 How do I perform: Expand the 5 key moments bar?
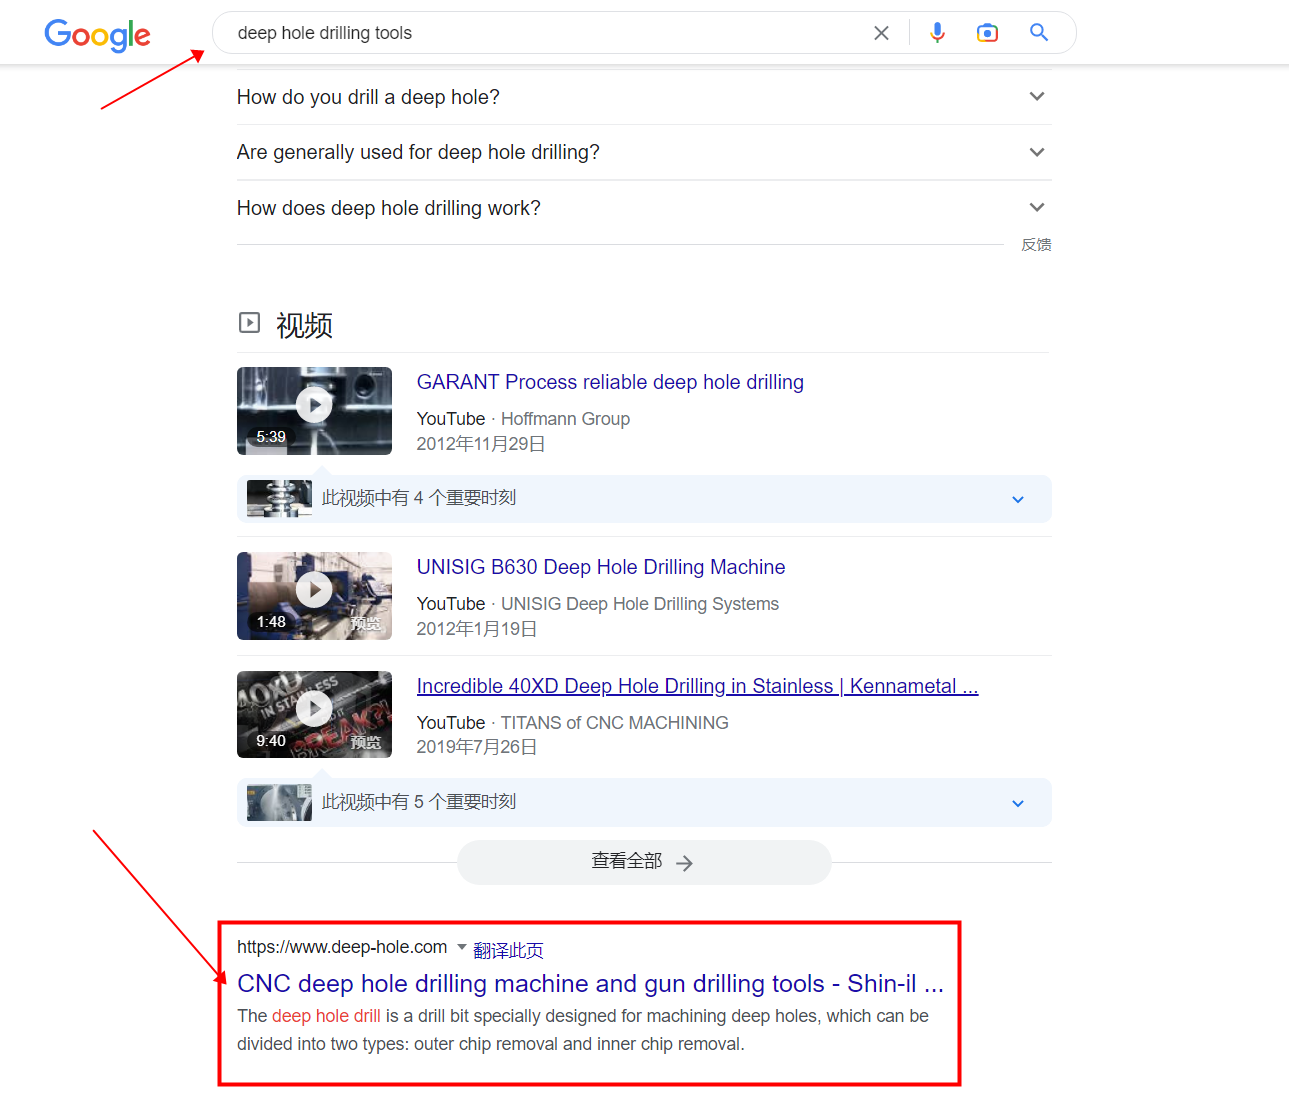(x=644, y=802)
